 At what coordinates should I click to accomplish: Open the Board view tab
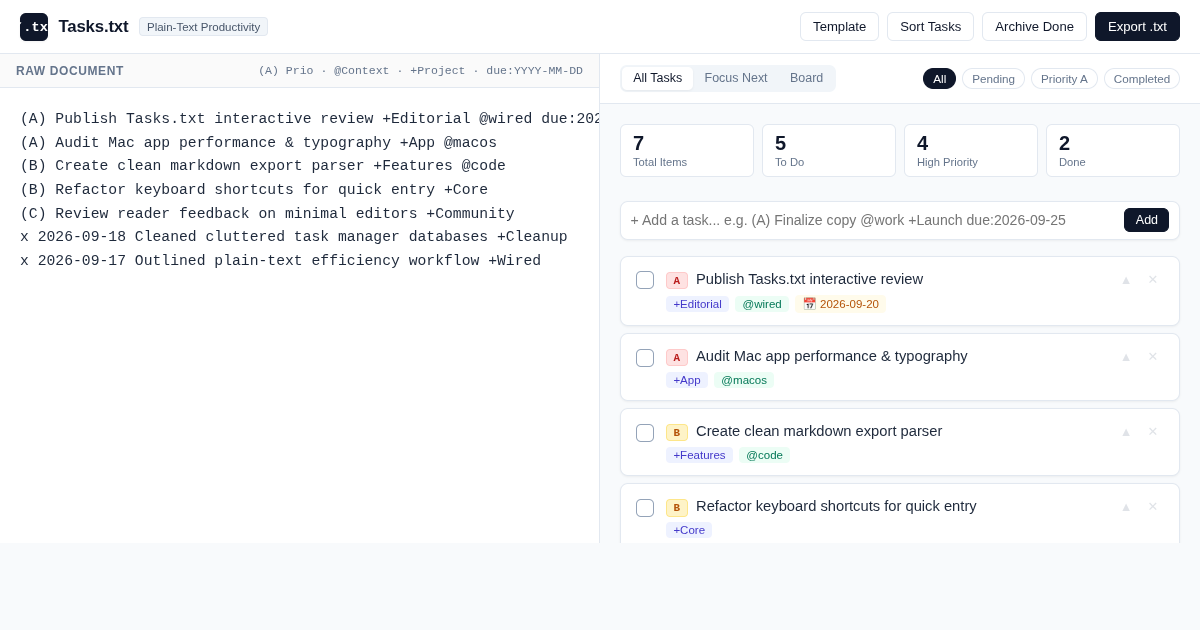pyautogui.click(x=807, y=78)
